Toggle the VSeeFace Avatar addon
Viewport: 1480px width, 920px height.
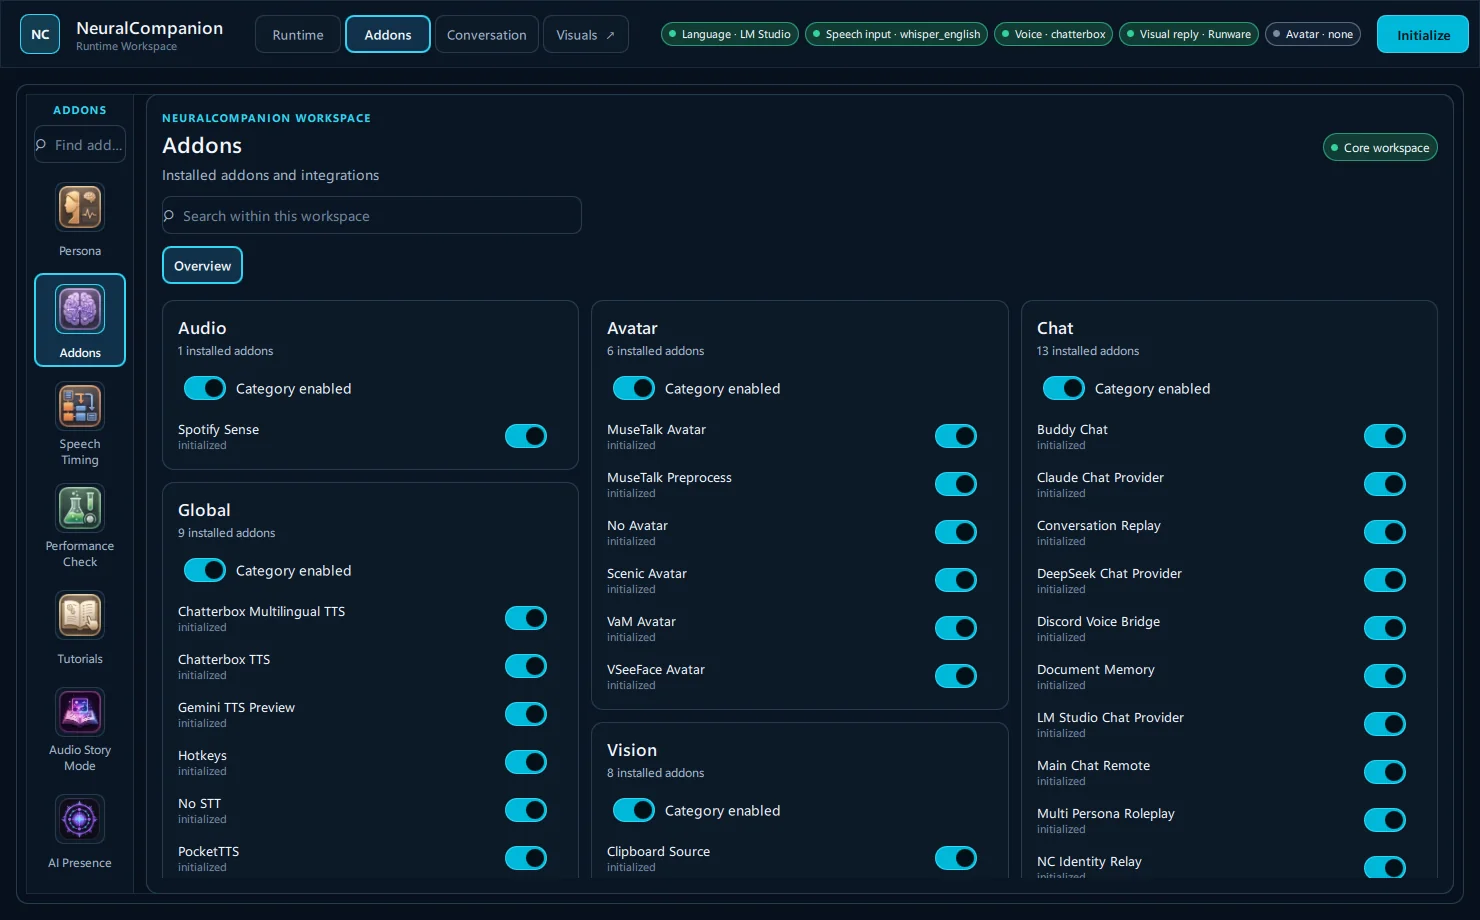pos(956,676)
